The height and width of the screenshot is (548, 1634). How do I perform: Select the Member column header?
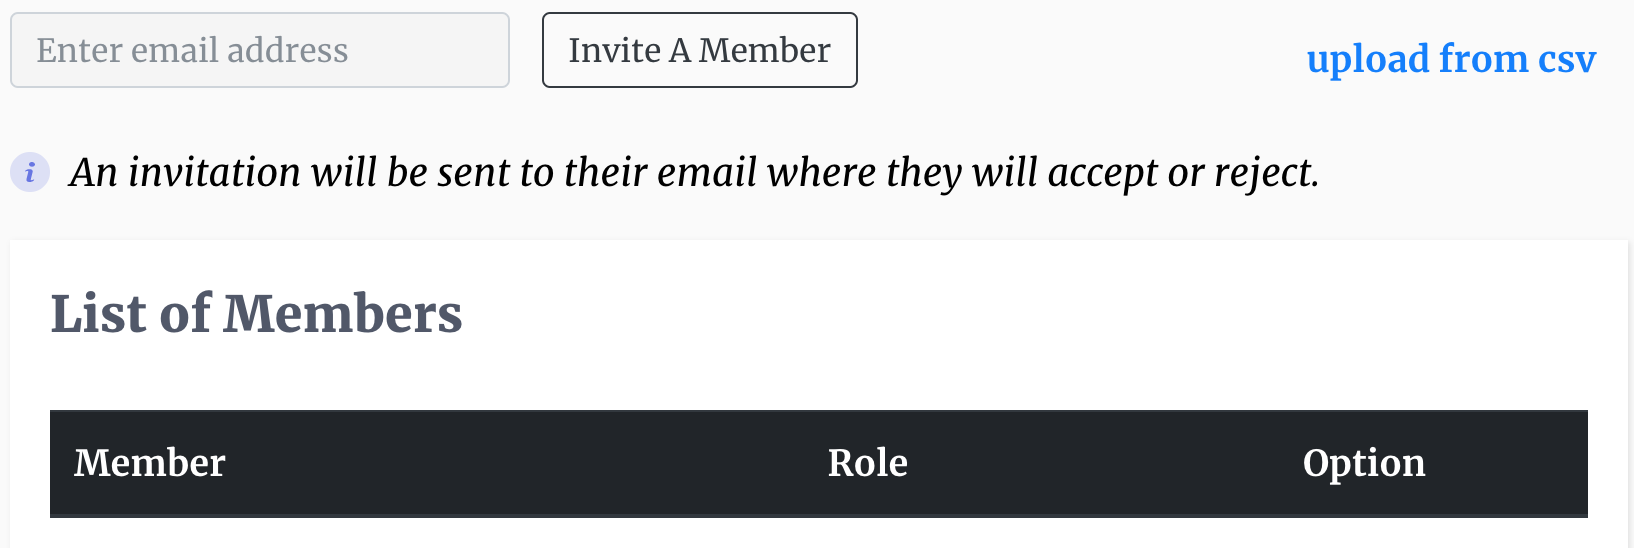150,463
